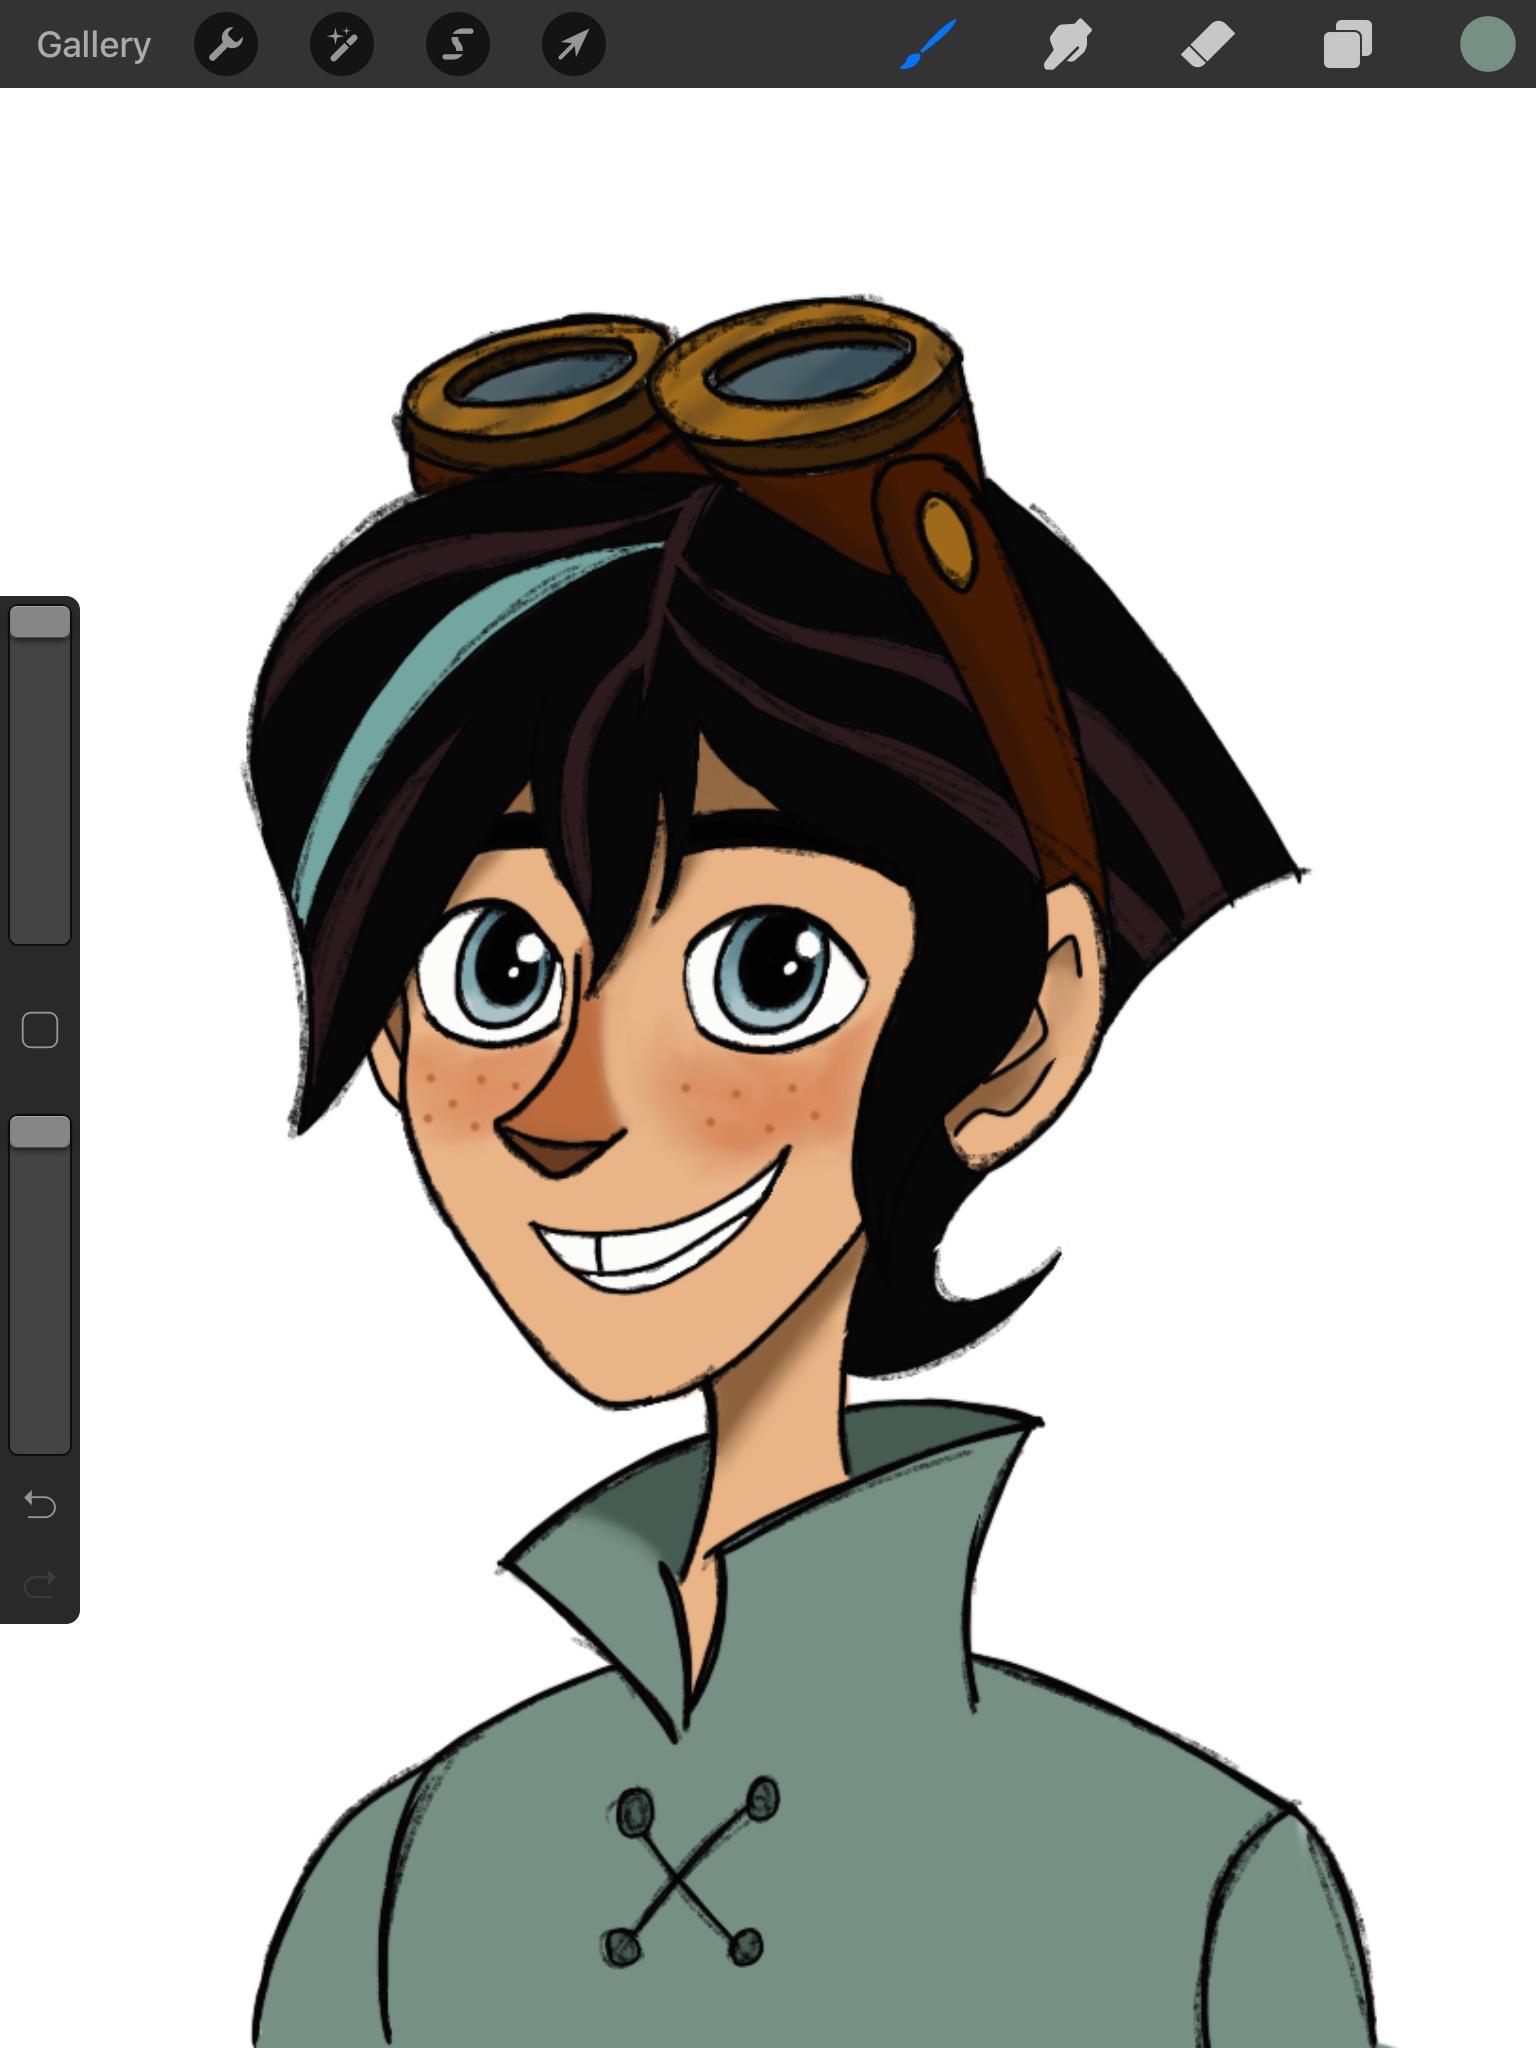
Task: Open the Actions wrench menu
Action: pyautogui.click(x=226, y=45)
